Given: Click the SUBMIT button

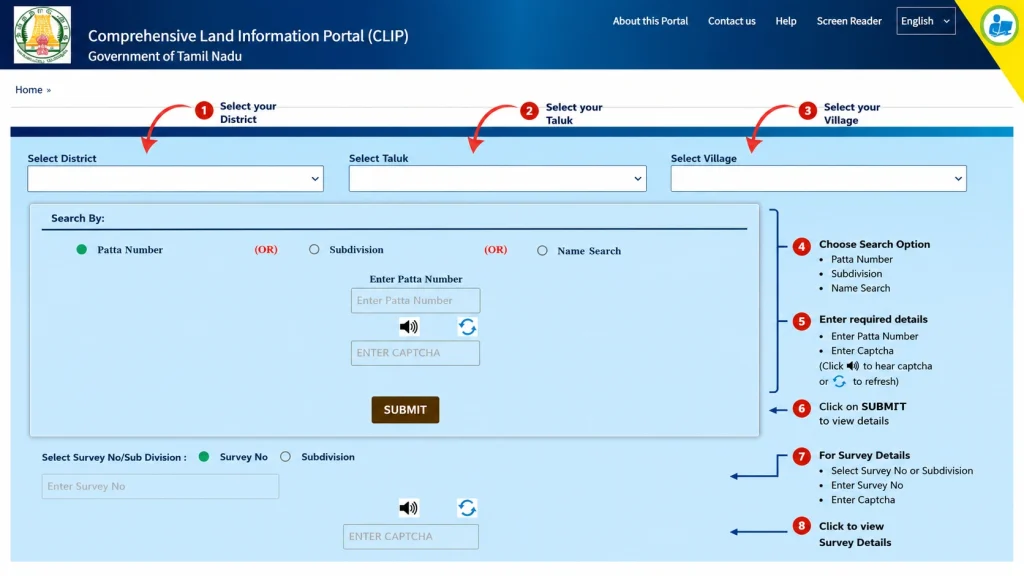Looking at the screenshot, I should pos(406,409).
